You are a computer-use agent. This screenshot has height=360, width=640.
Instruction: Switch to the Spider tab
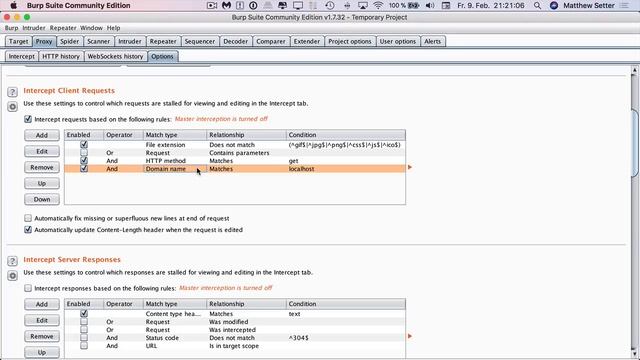click(69, 41)
